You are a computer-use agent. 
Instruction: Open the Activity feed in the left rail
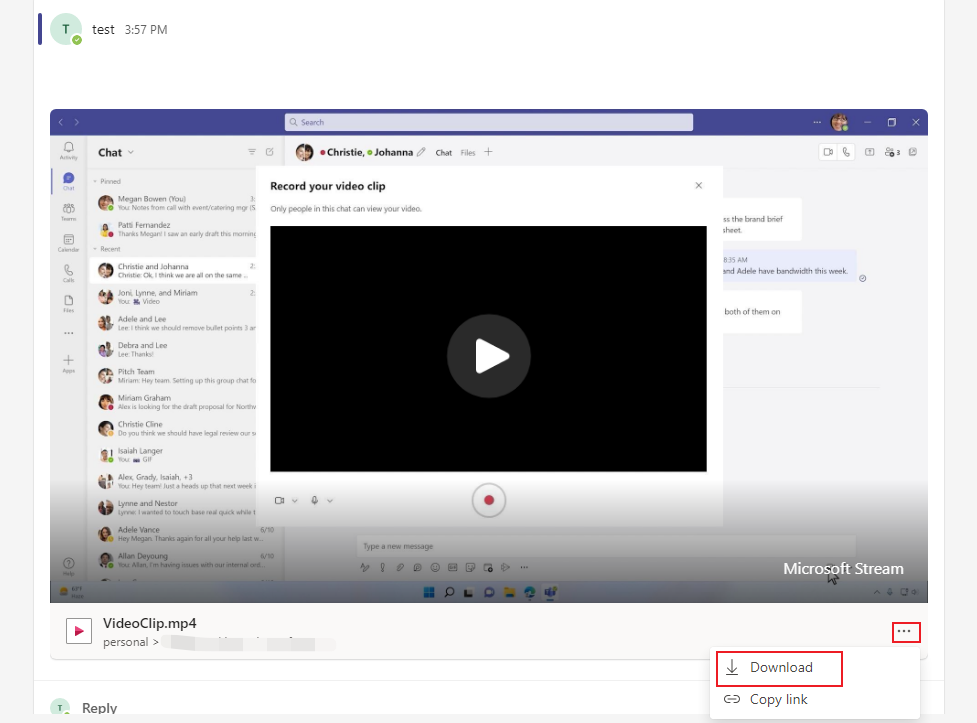68,148
